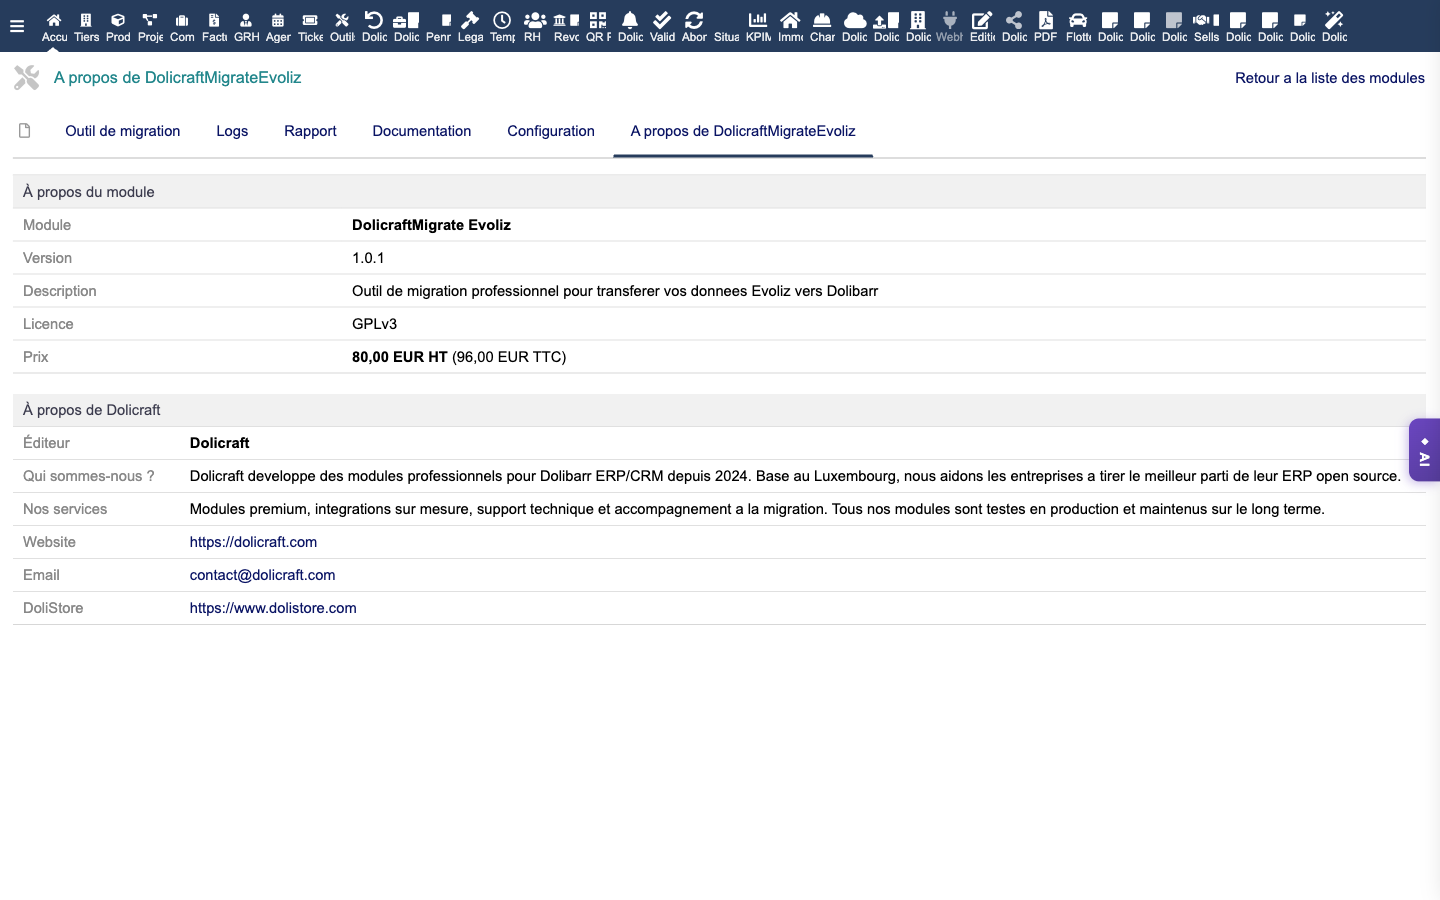The image size is (1440, 900).
Task: Click the licence value GPLv3
Action: (374, 324)
